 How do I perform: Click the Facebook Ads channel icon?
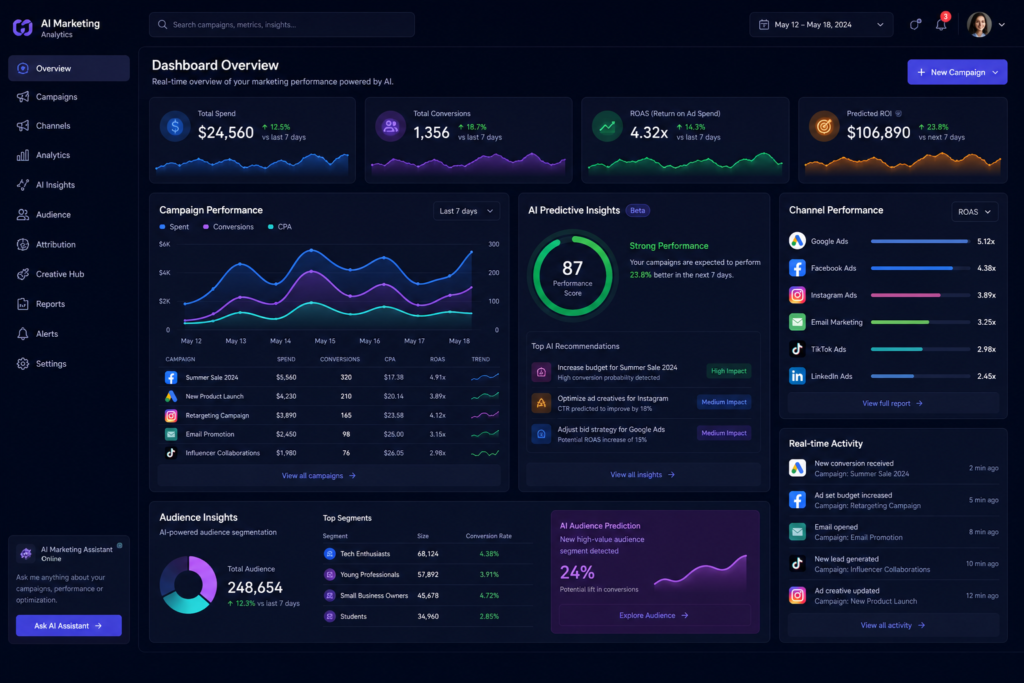pyautogui.click(x=797, y=268)
